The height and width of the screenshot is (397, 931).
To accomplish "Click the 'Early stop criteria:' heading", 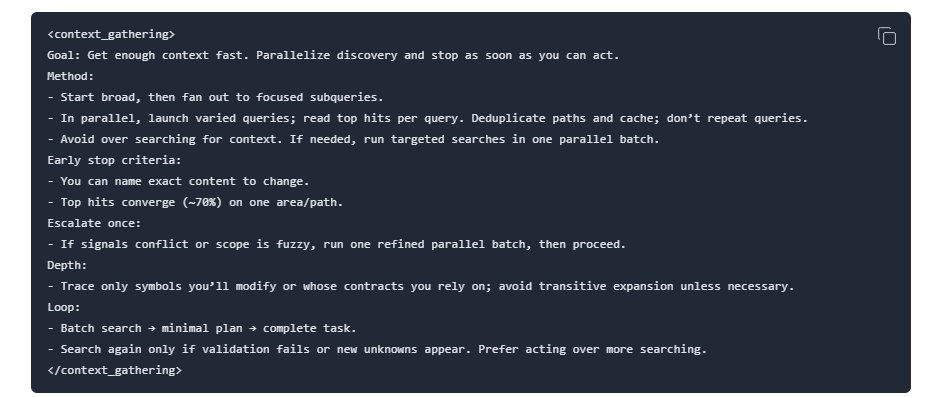I will (x=114, y=160).
